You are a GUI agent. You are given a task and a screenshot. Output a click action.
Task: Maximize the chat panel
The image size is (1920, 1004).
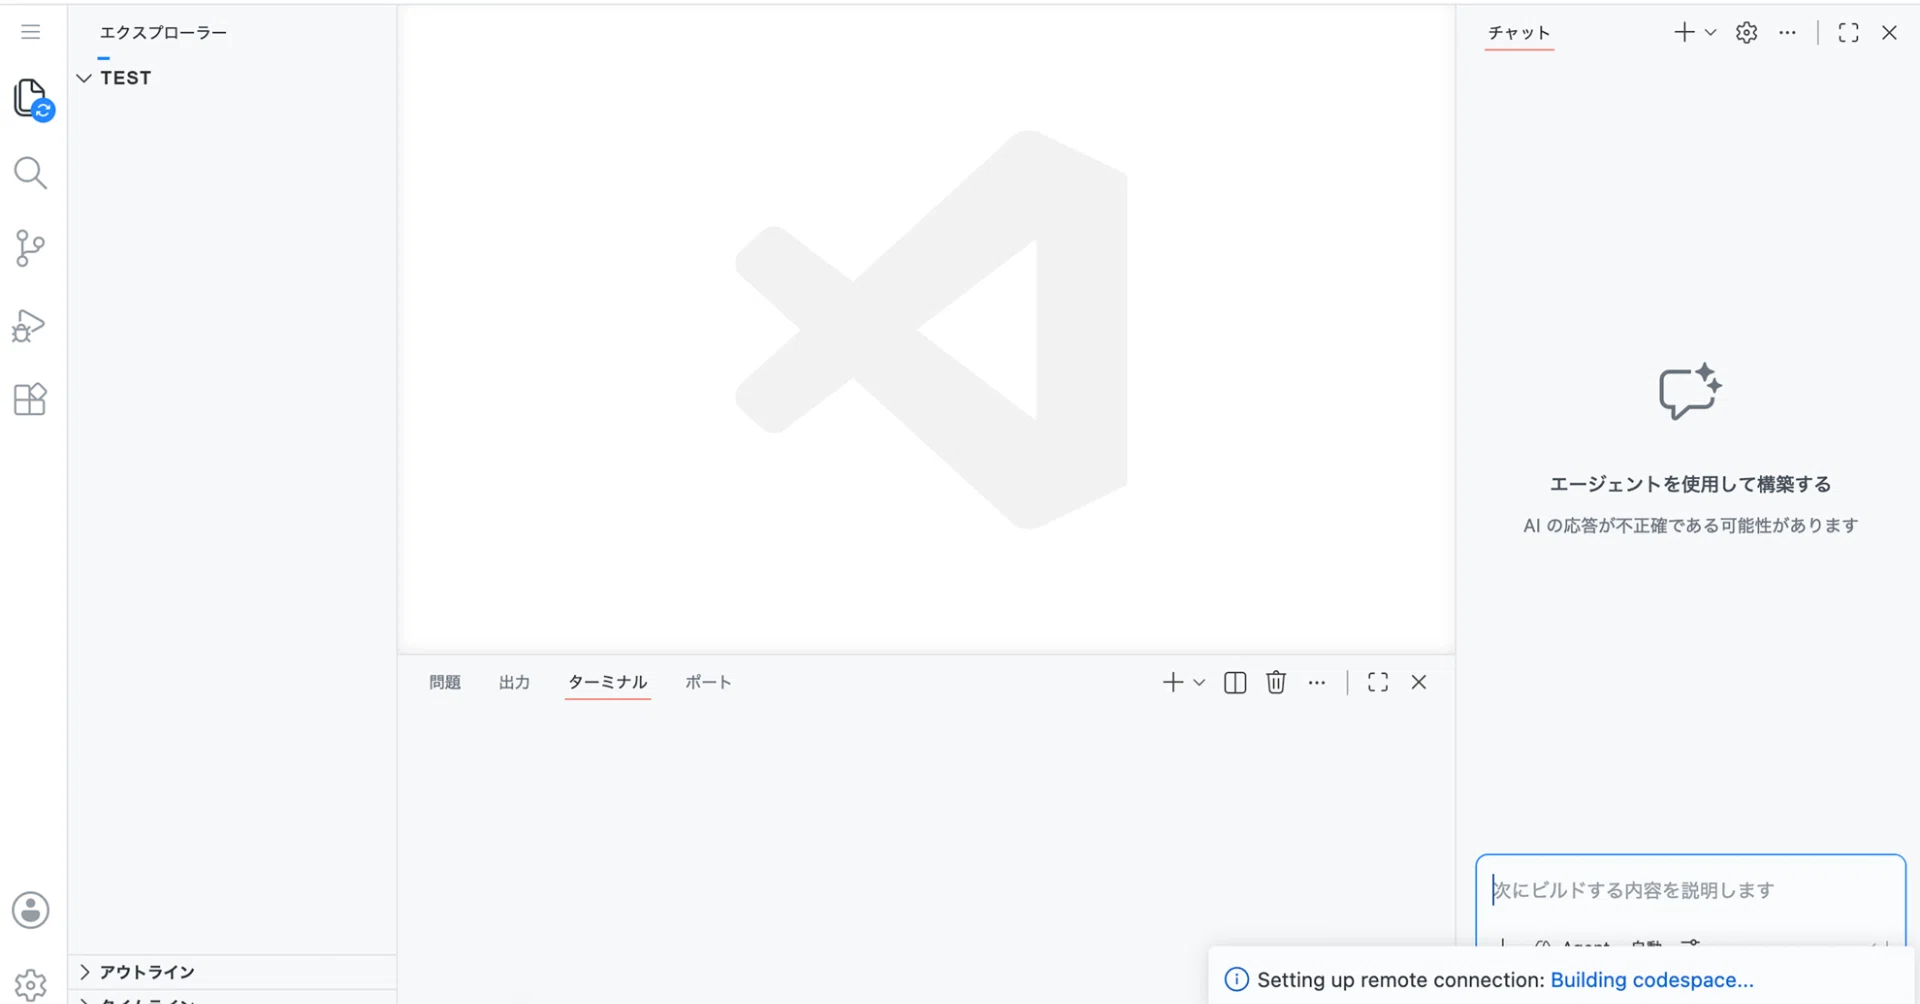tap(1849, 33)
